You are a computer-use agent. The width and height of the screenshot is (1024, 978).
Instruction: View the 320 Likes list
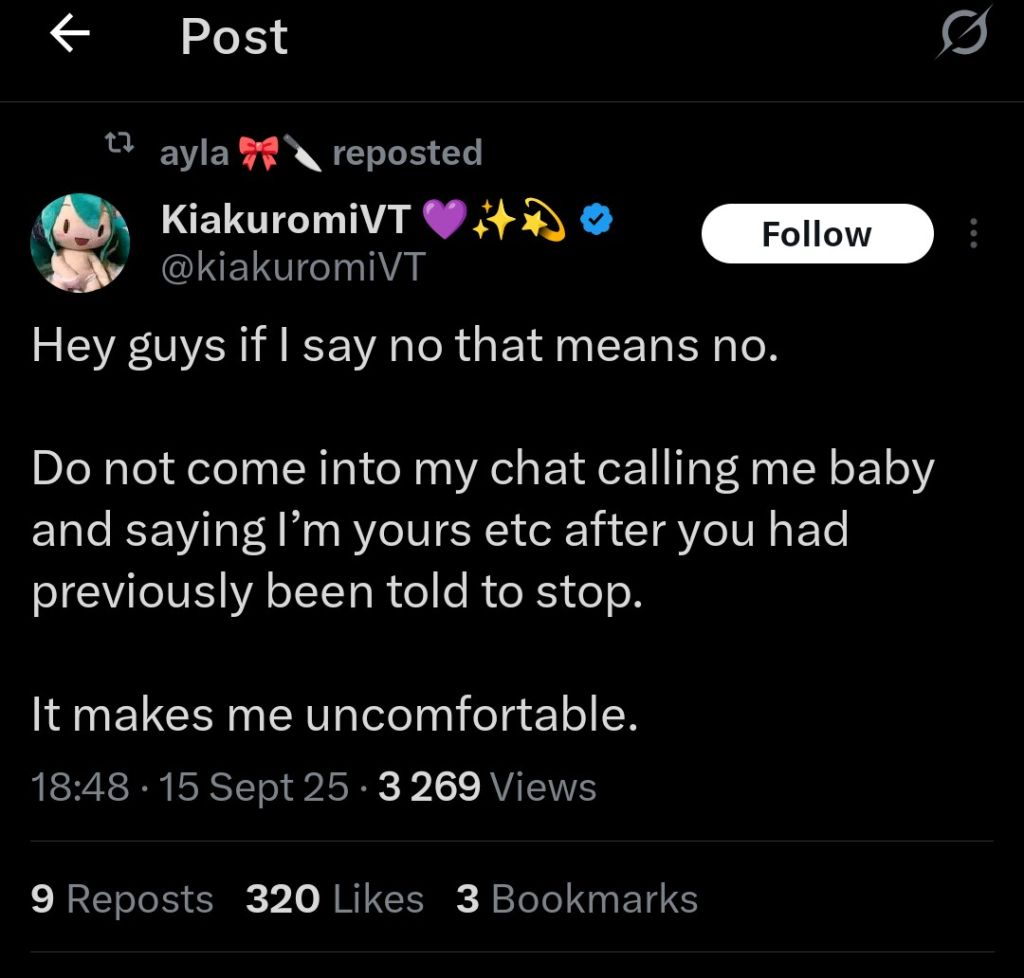pos(334,899)
